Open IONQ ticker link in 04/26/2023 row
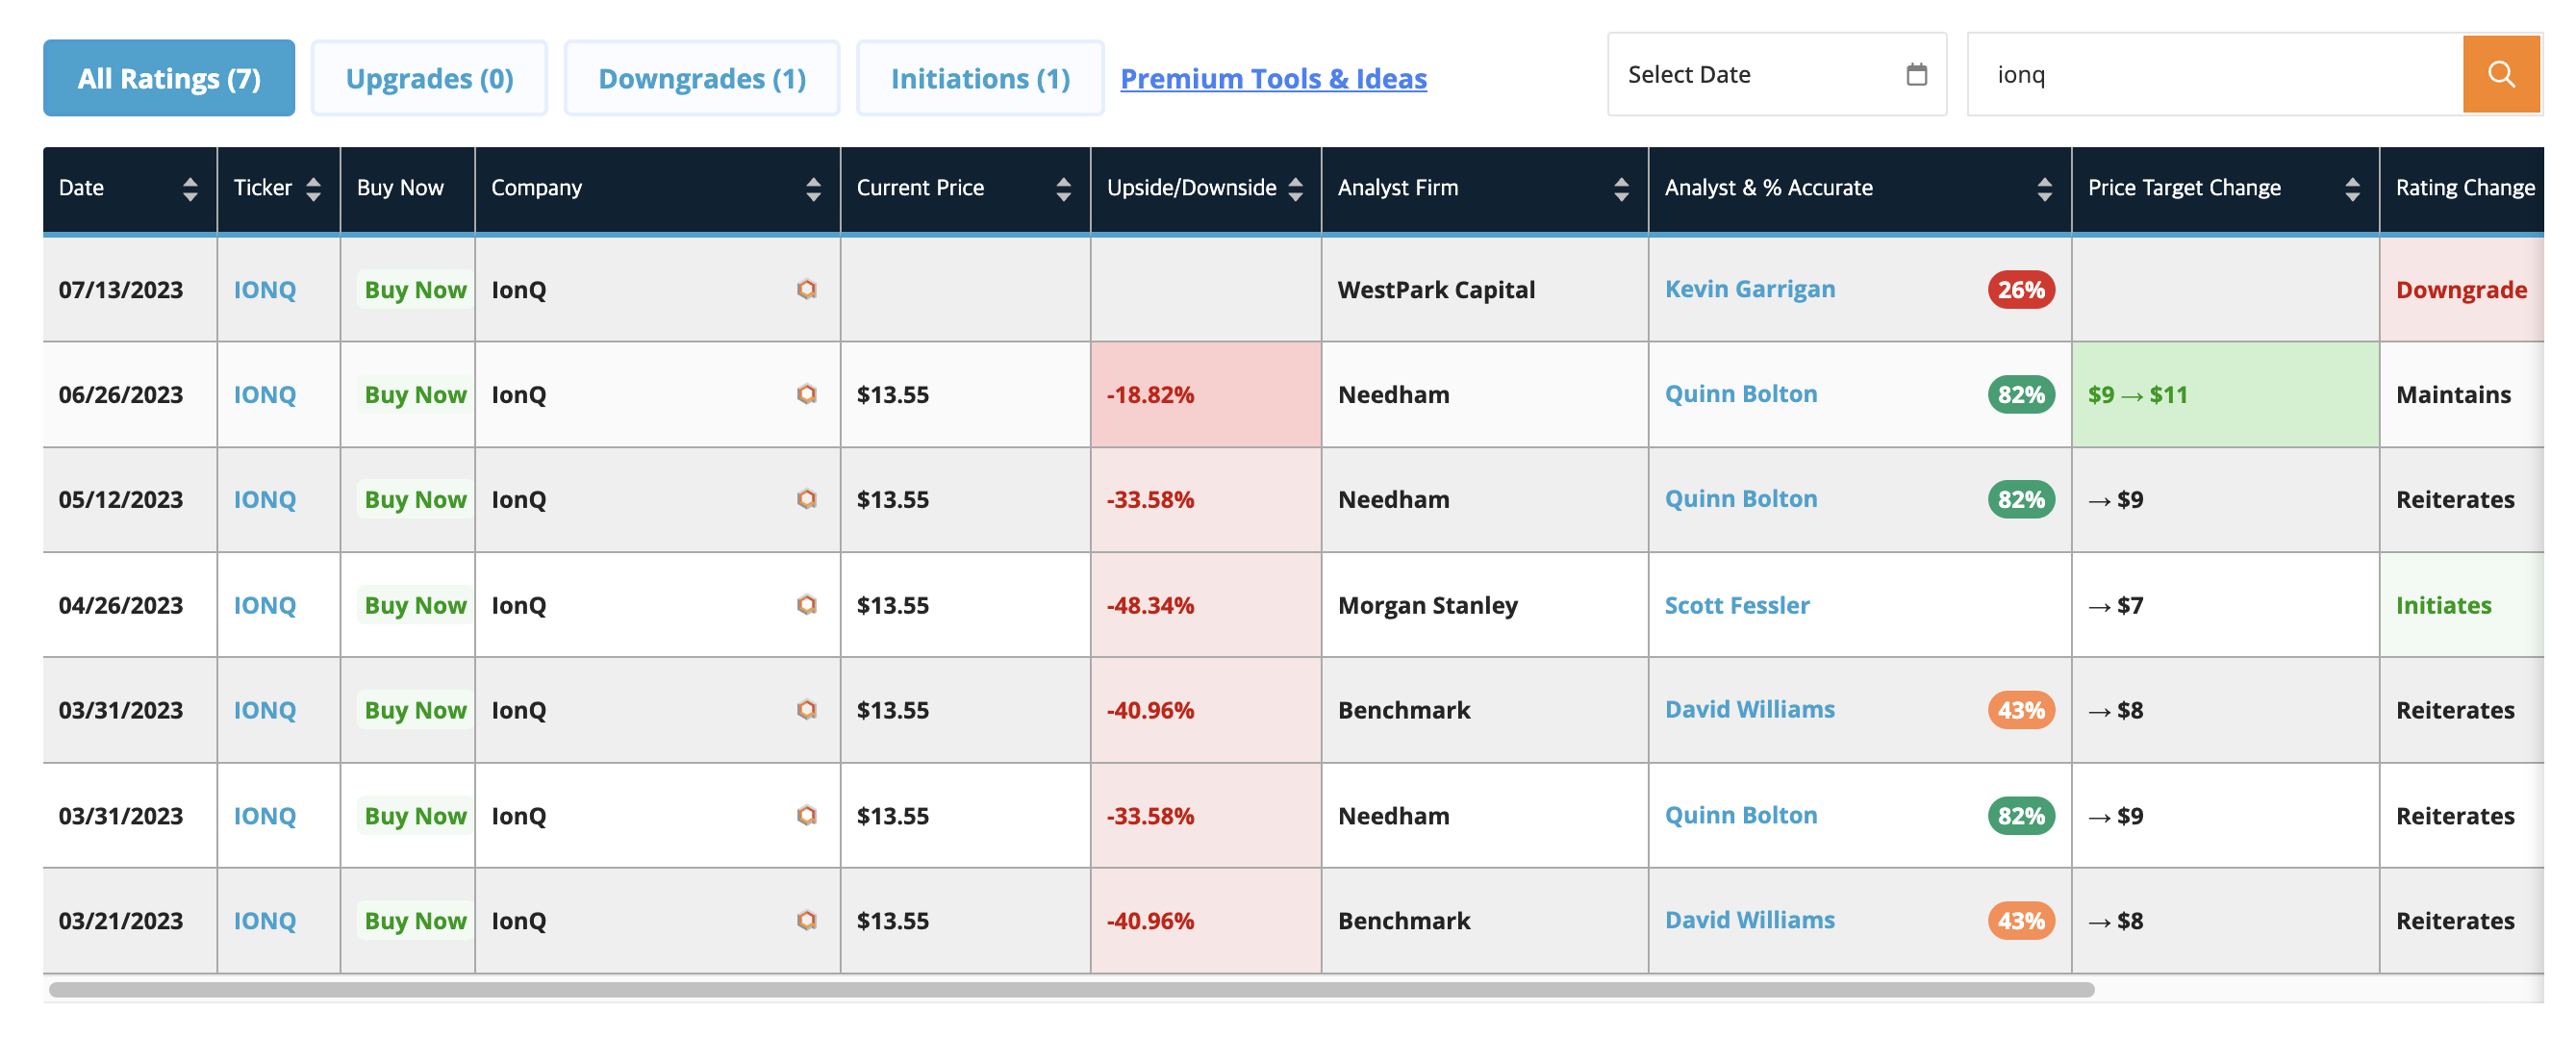The image size is (2576, 1037). [x=264, y=605]
